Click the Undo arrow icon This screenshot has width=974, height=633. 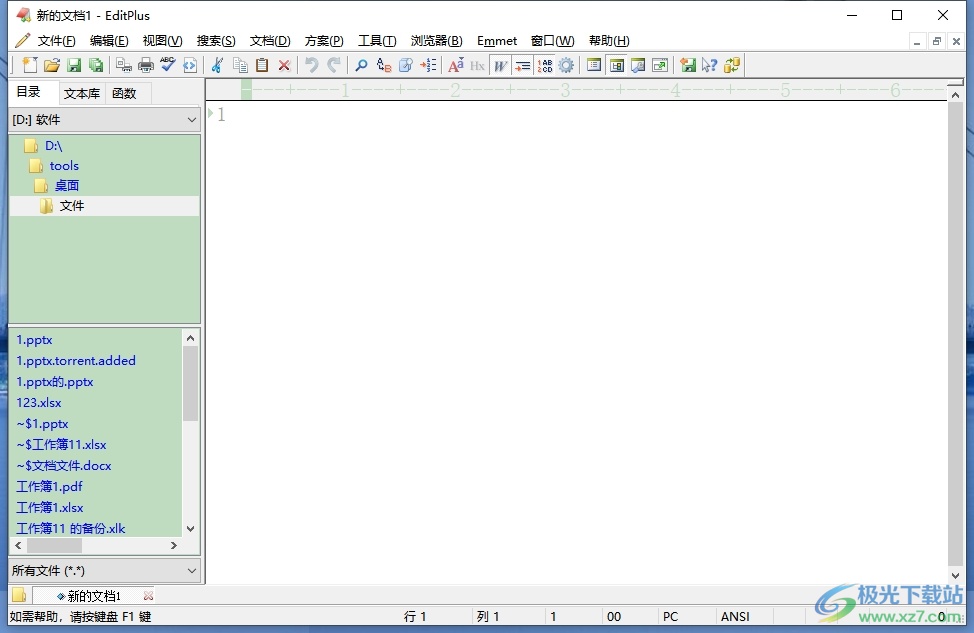pos(311,66)
